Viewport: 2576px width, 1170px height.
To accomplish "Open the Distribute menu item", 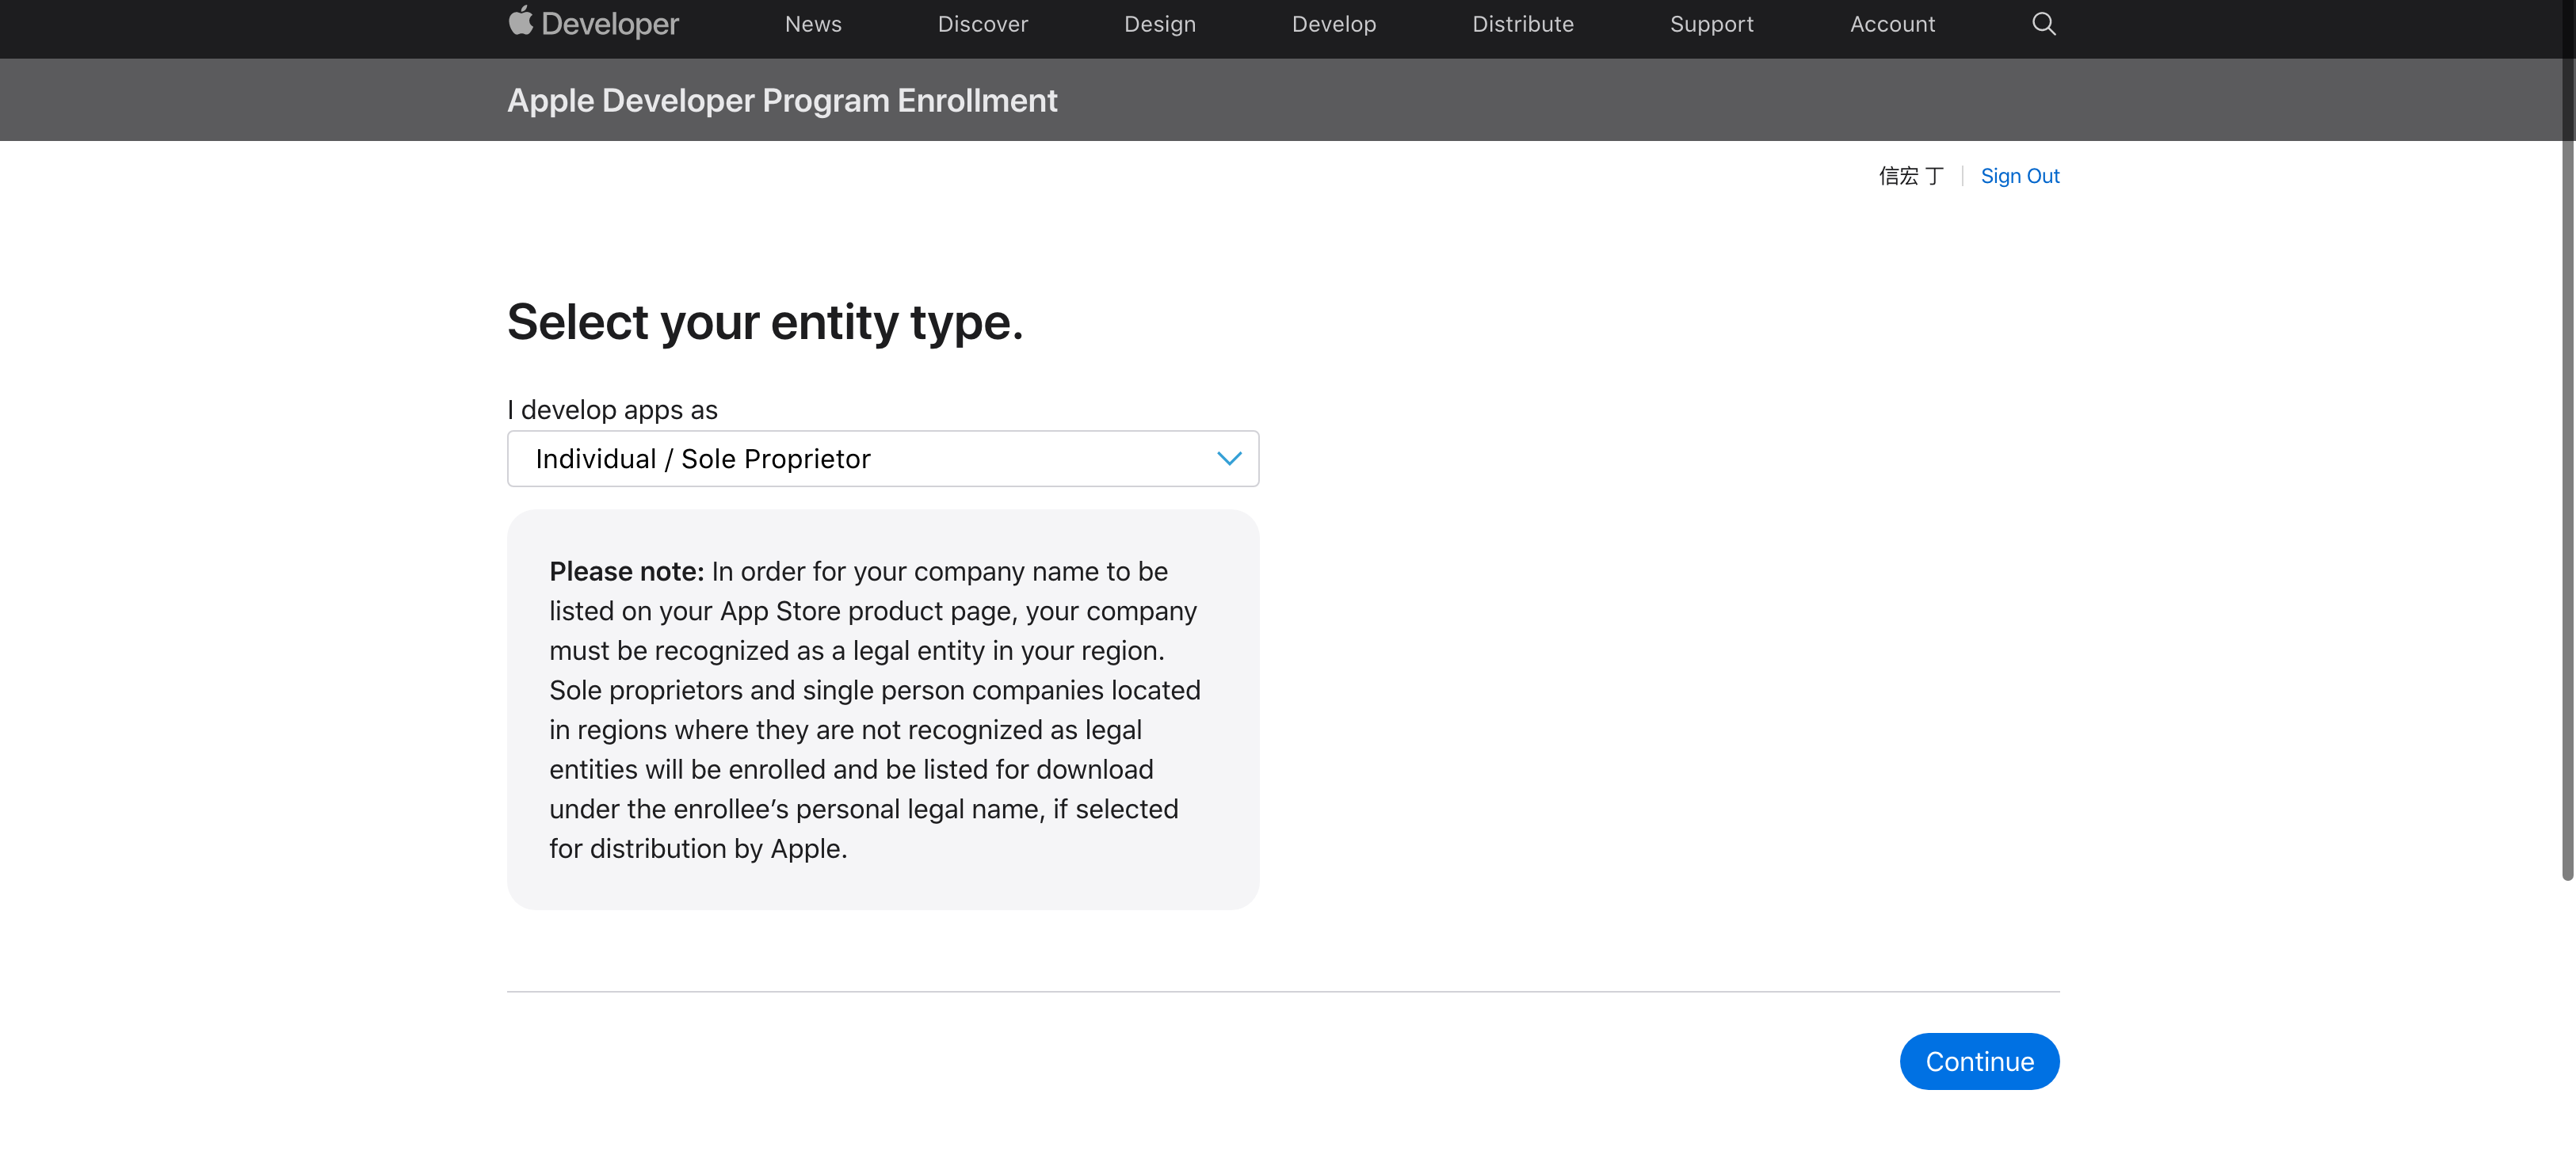I will tap(1522, 24).
